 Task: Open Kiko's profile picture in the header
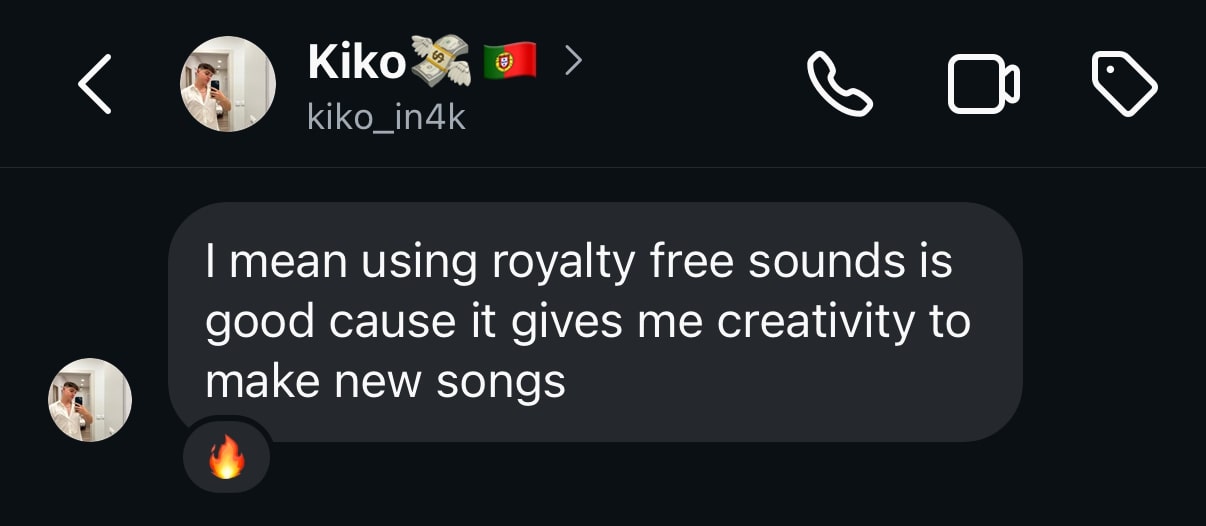[227, 84]
